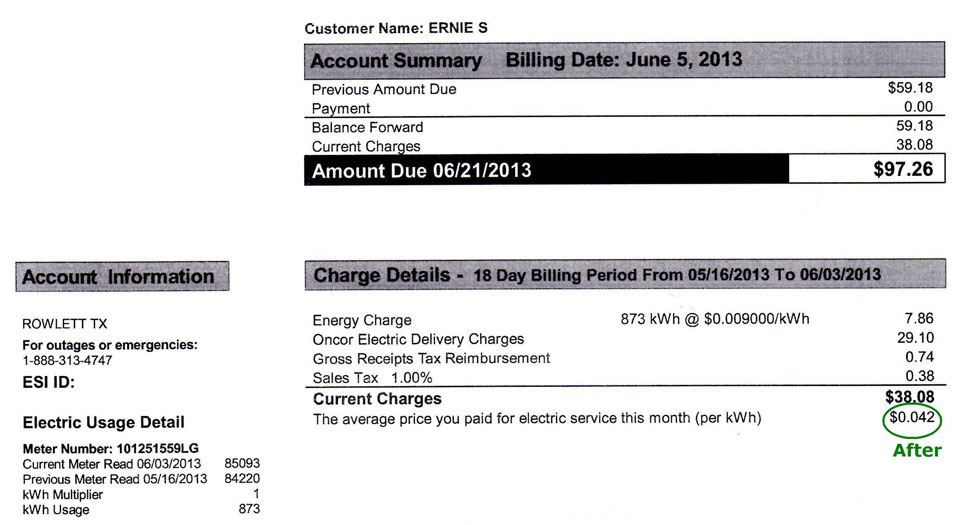Click the Sales Tax 1.00% row
960x525 pixels.
(x=623, y=377)
